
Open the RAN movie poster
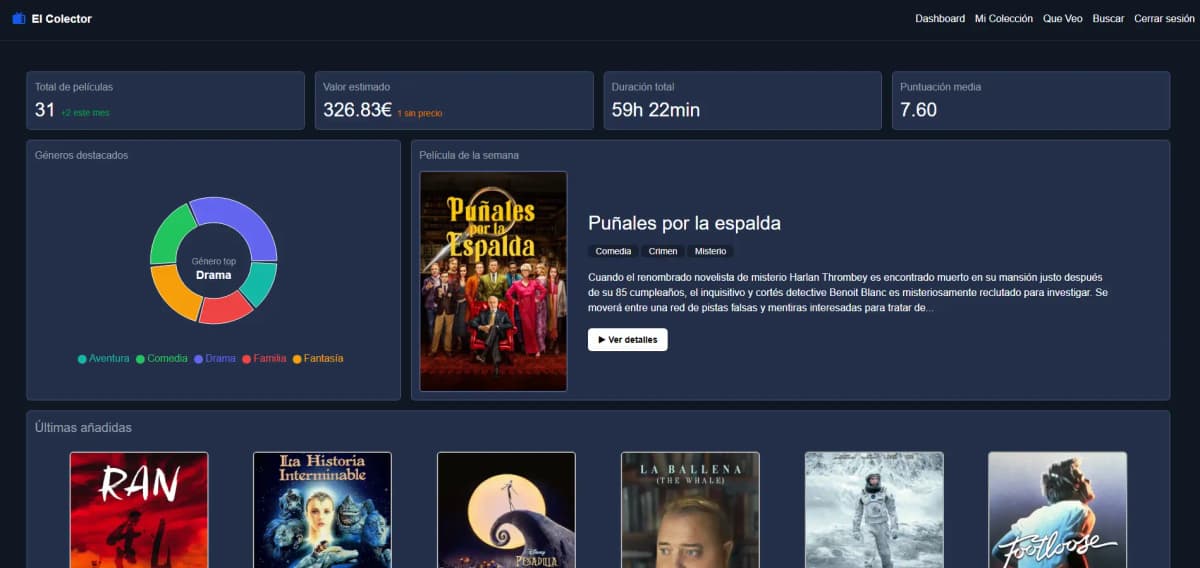pos(139,510)
